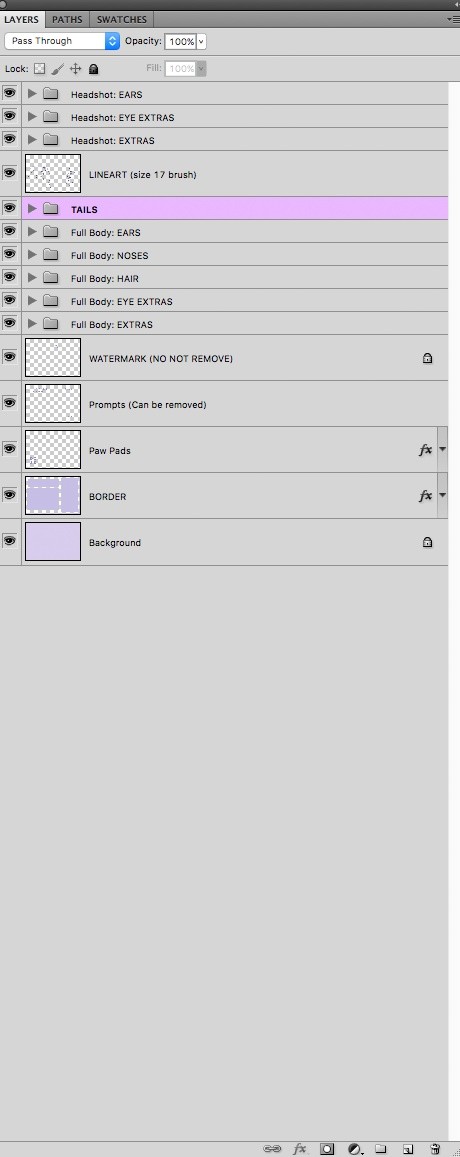This screenshot has width=460, height=1157.
Task: Create new fill or adjustment layer
Action: (355, 1149)
